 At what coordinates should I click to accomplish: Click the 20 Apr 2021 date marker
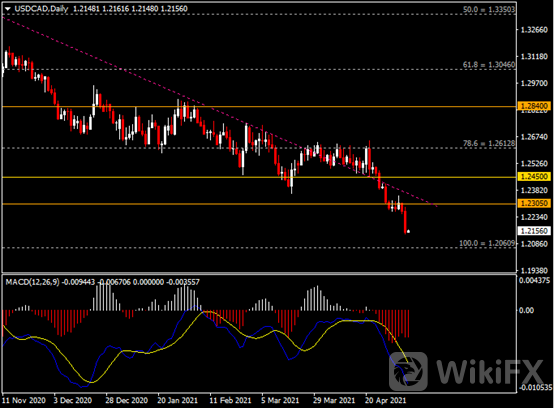pyautogui.click(x=385, y=401)
